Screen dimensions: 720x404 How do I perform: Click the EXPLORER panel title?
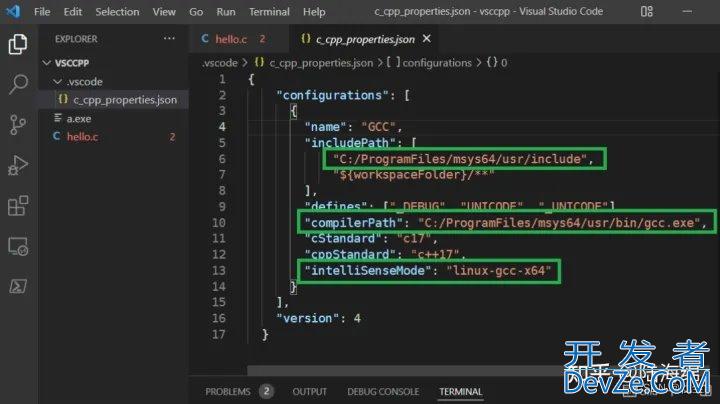76,39
